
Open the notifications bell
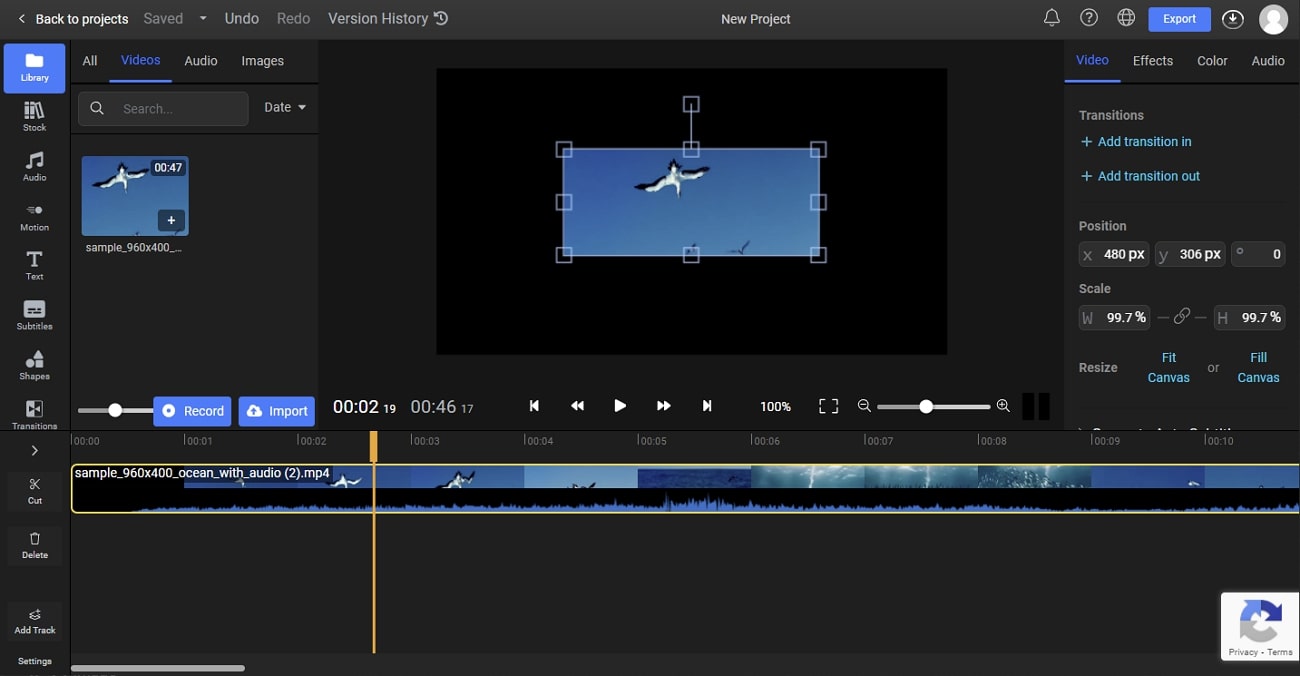[x=1051, y=18]
